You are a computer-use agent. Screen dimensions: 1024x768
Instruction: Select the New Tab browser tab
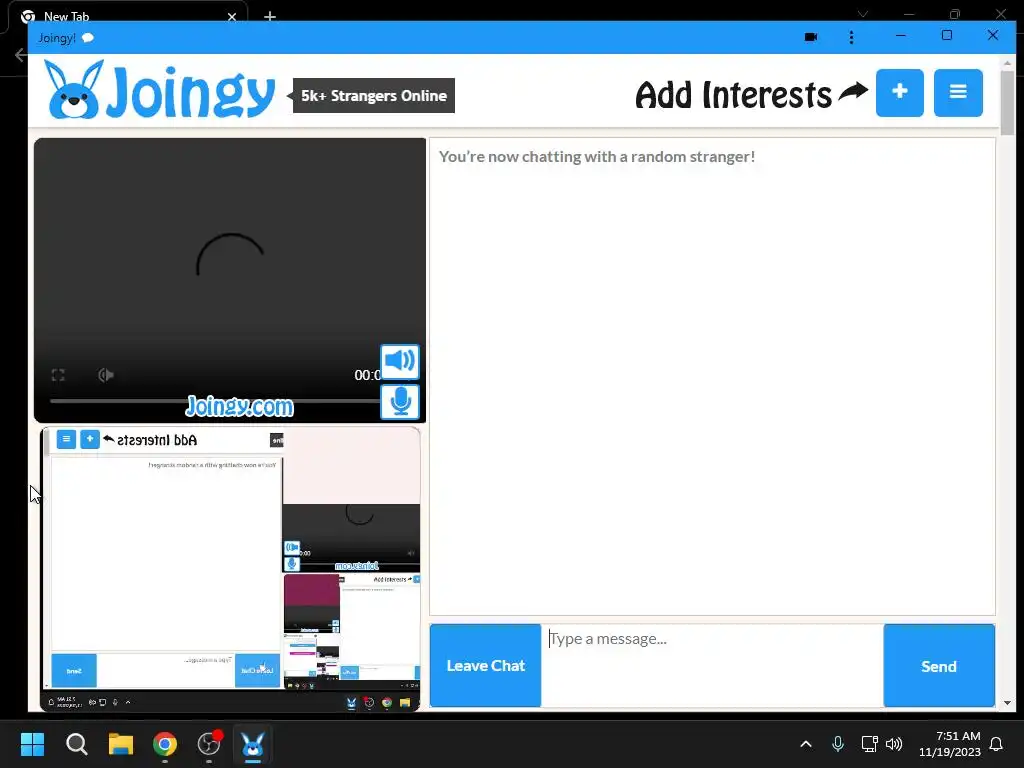[x=127, y=16]
